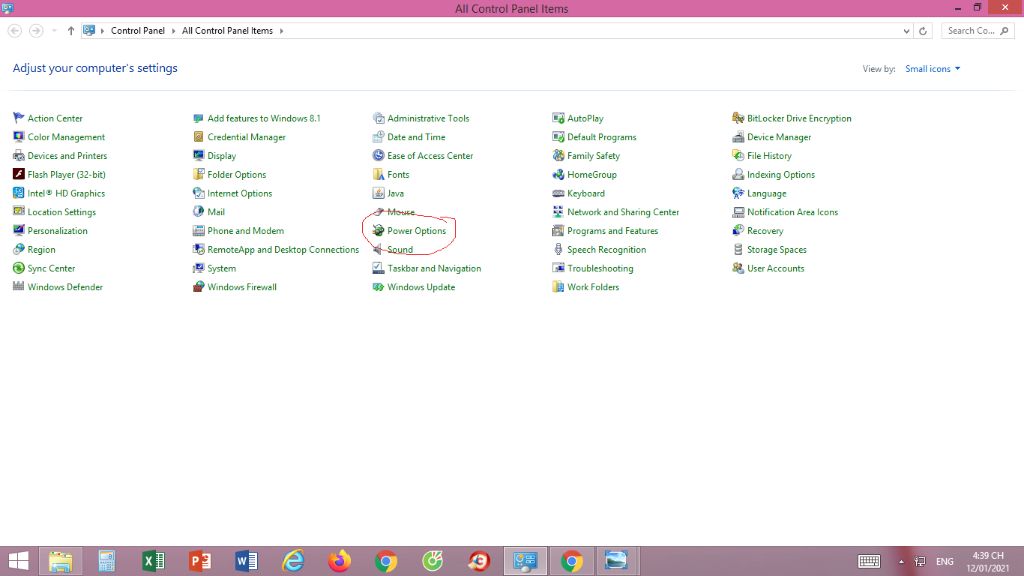
Task: Open Notification Area Icons link
Action: pyautogui.click(x=792, y=212)
